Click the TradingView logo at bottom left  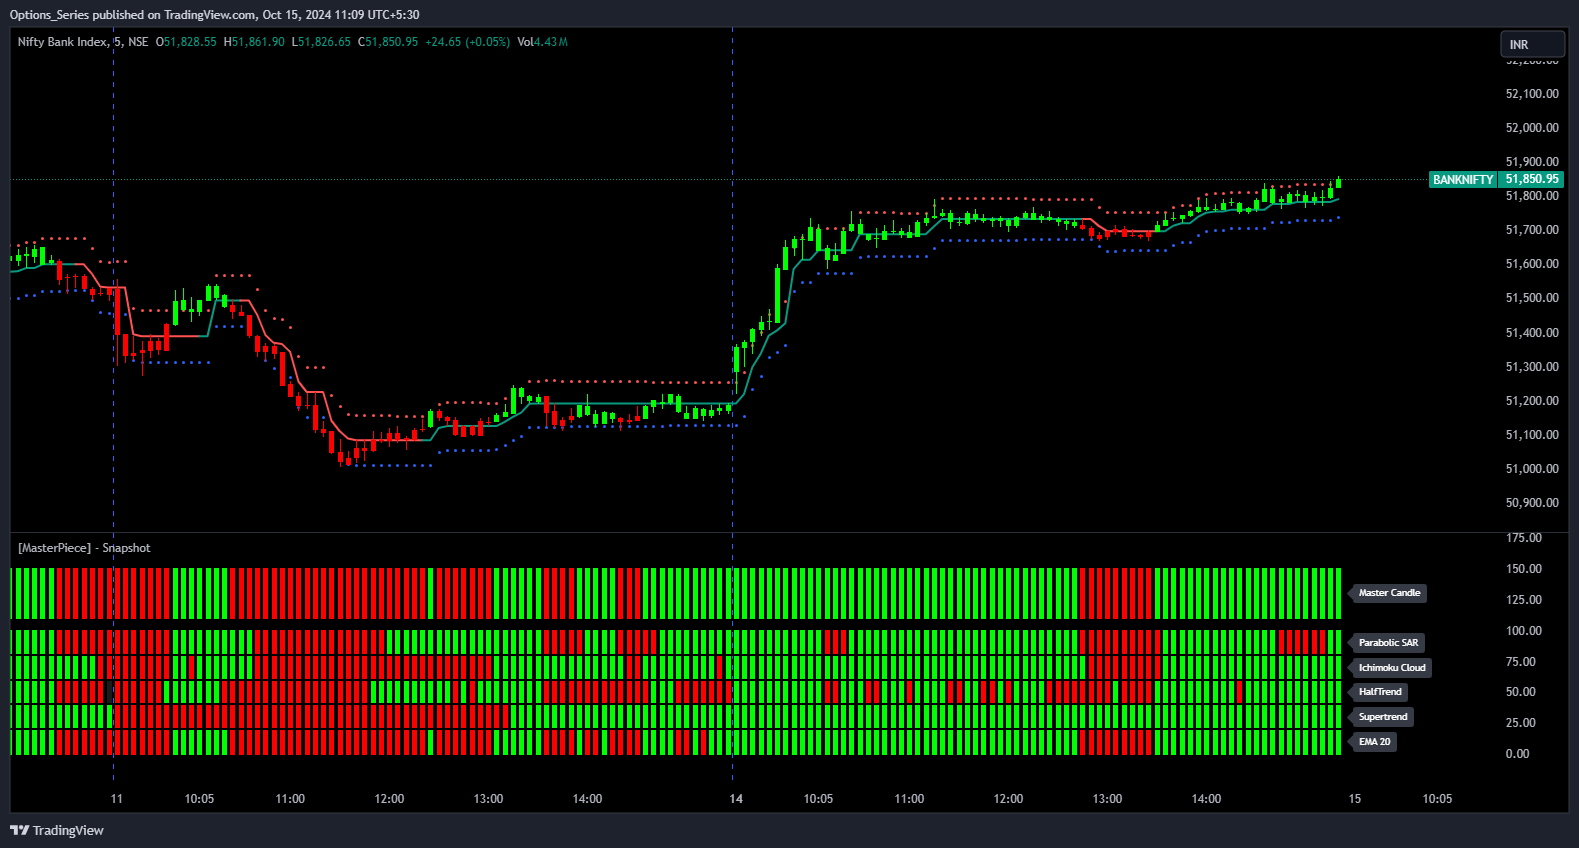point(57,830)
